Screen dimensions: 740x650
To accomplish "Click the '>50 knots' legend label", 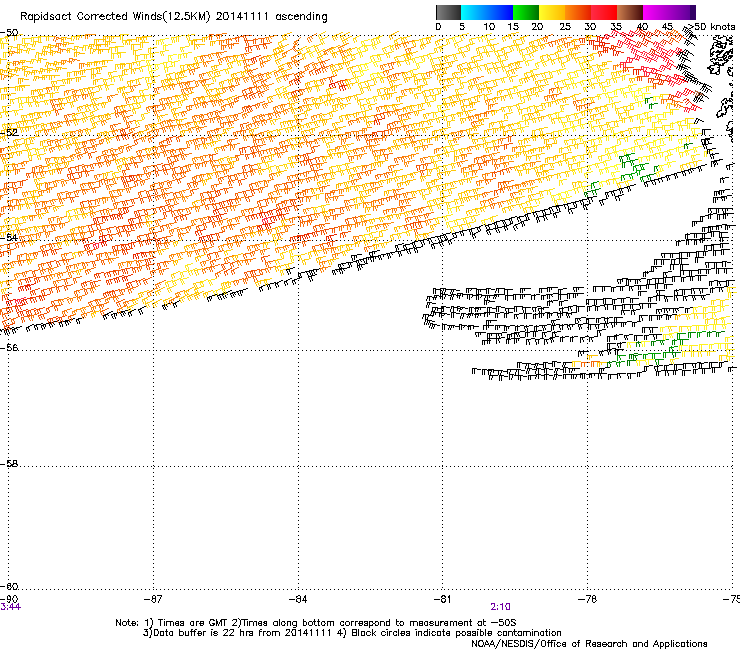I will 710,27.
